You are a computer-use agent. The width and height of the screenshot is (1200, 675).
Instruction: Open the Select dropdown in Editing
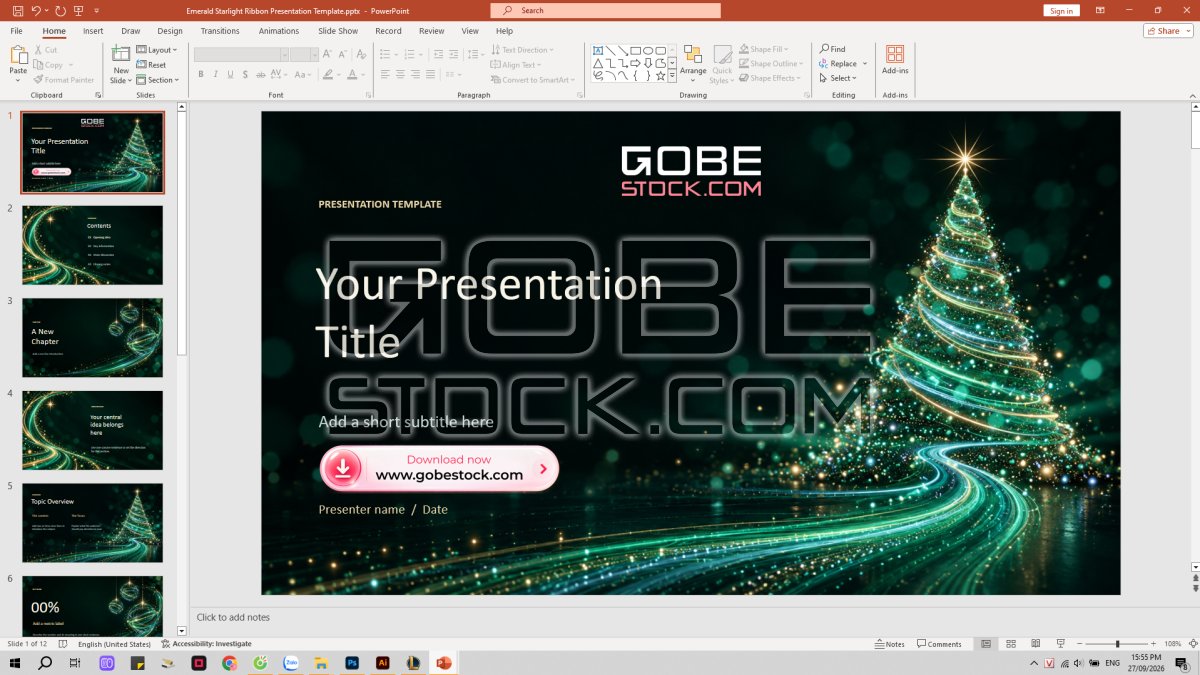837,78
